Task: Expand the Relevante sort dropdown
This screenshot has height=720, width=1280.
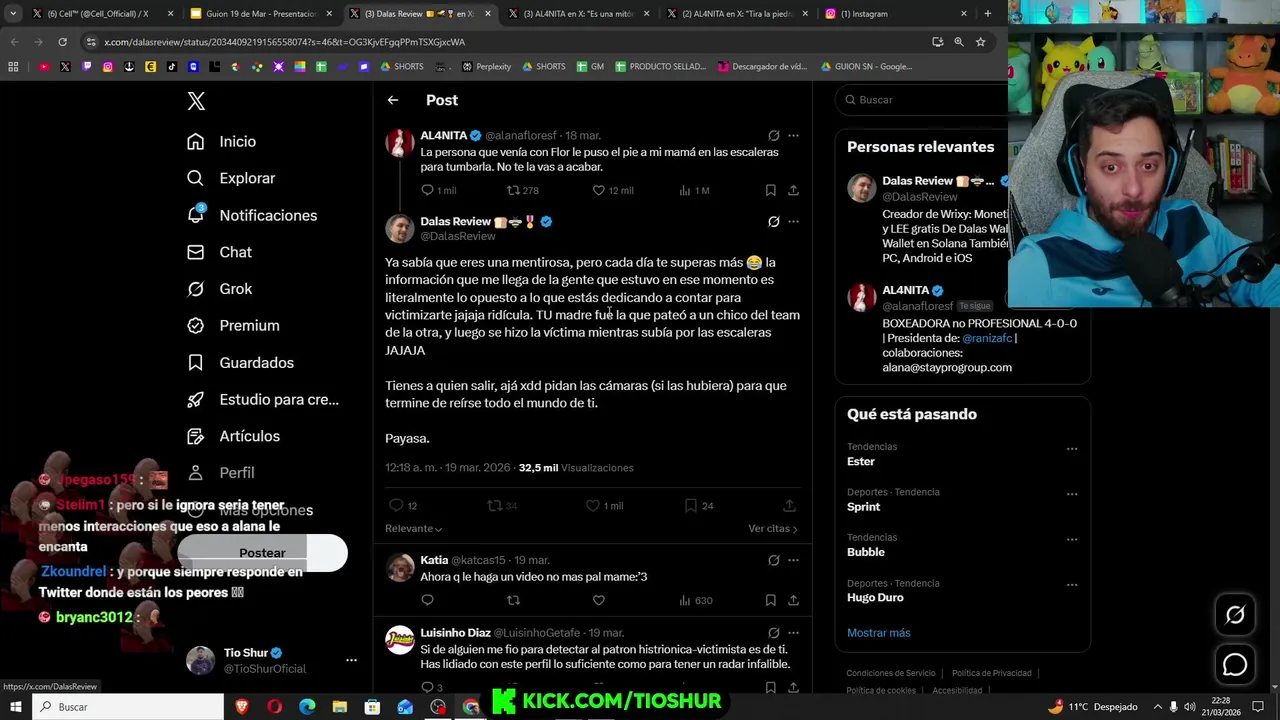Action: (x=413, y=528)
